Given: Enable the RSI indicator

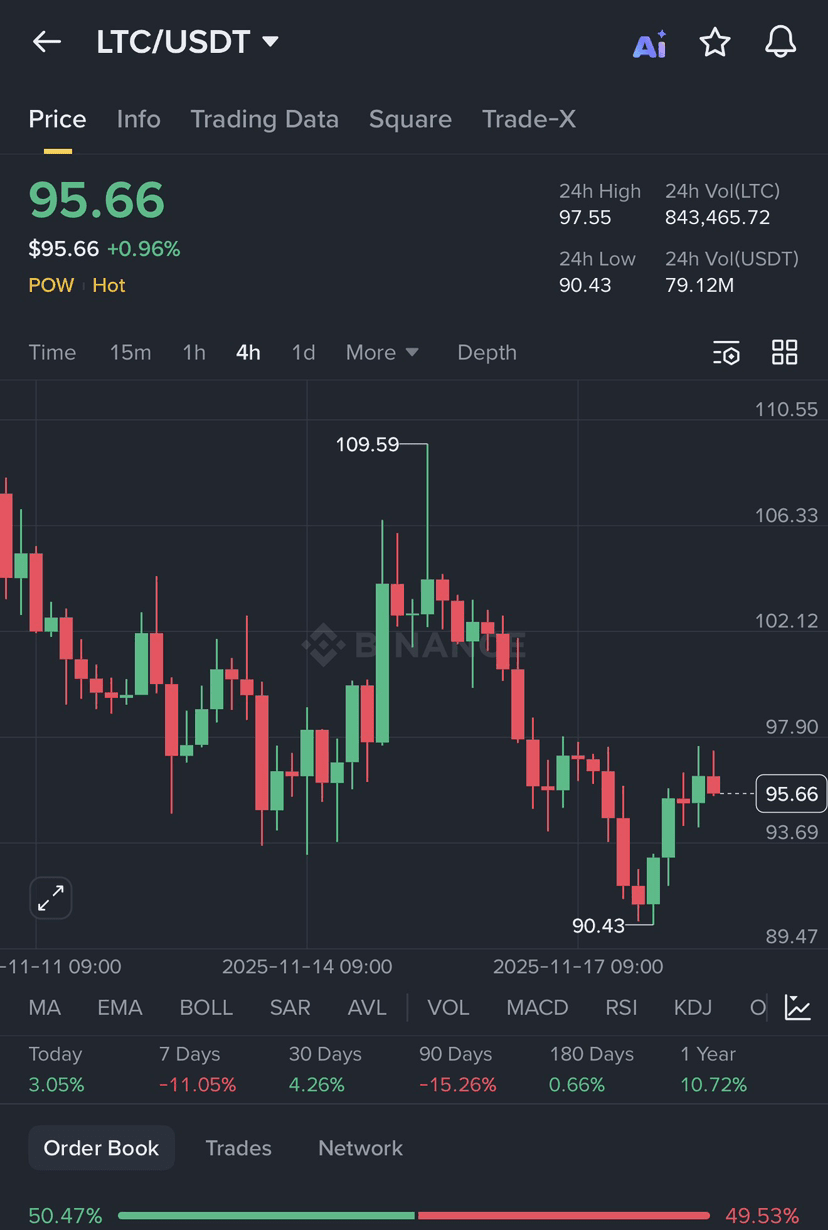Looking at the screenshot, I should (x=621, y=1007).
